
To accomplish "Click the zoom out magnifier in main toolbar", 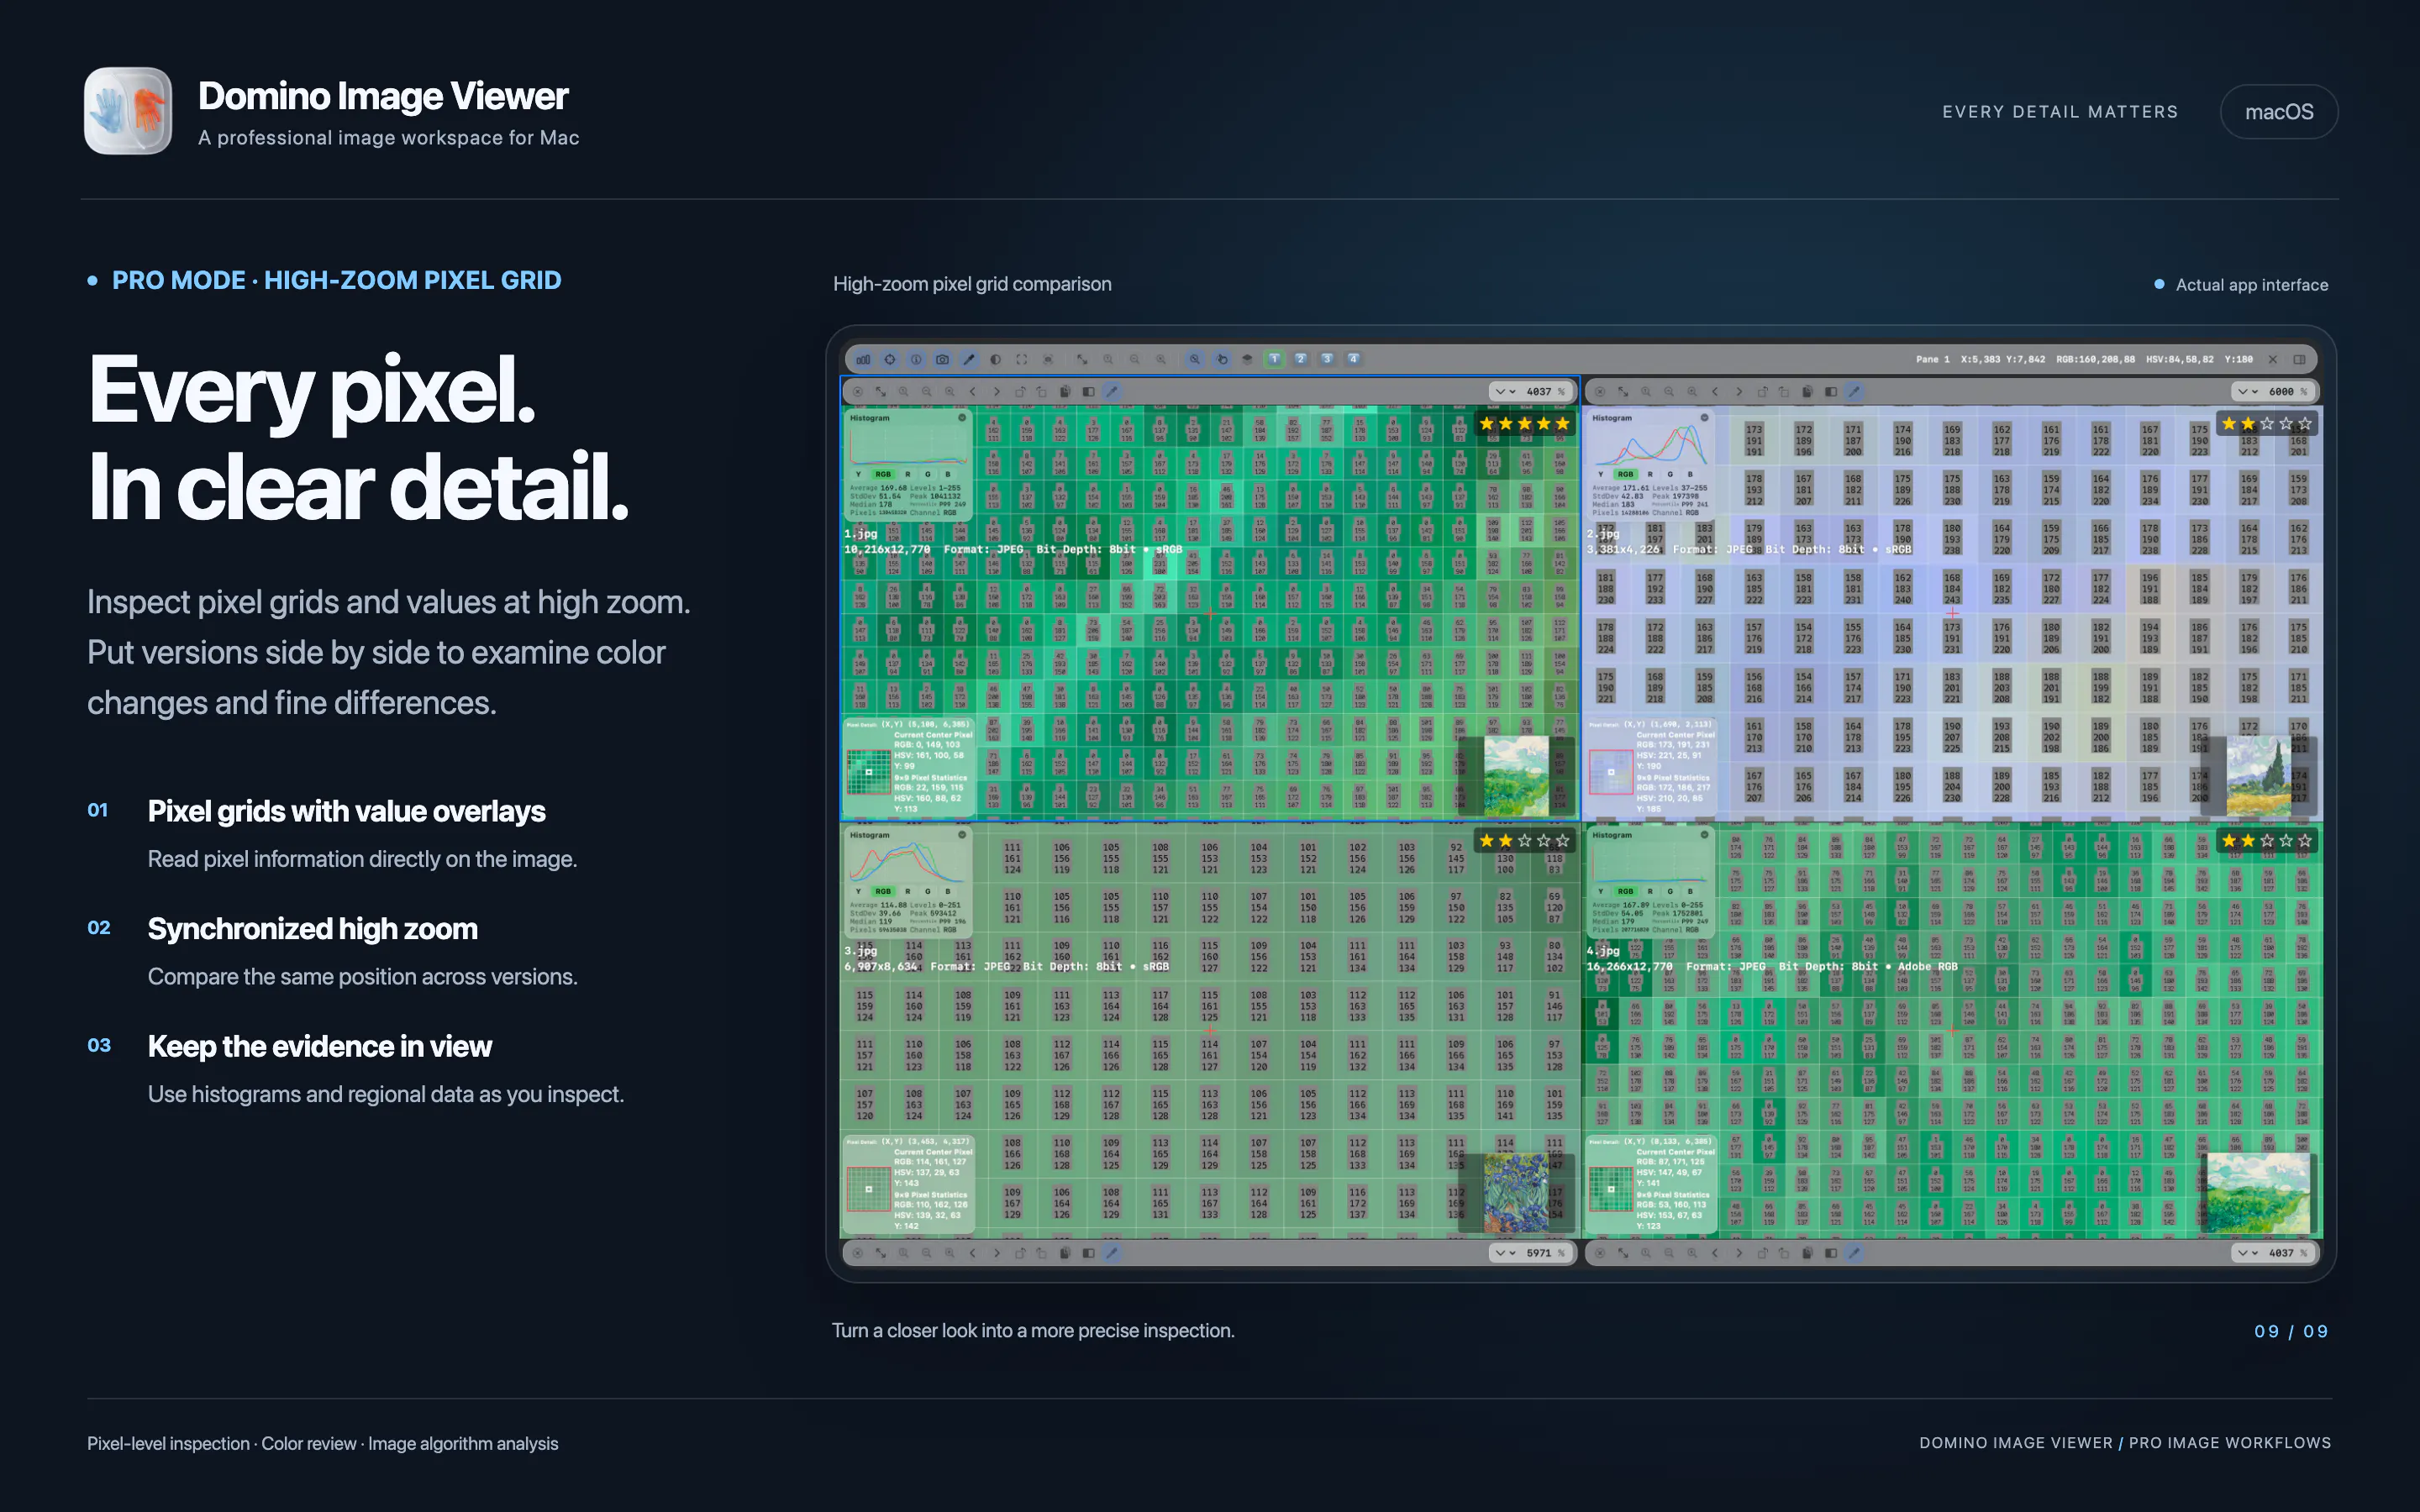I will point(1134,359).
